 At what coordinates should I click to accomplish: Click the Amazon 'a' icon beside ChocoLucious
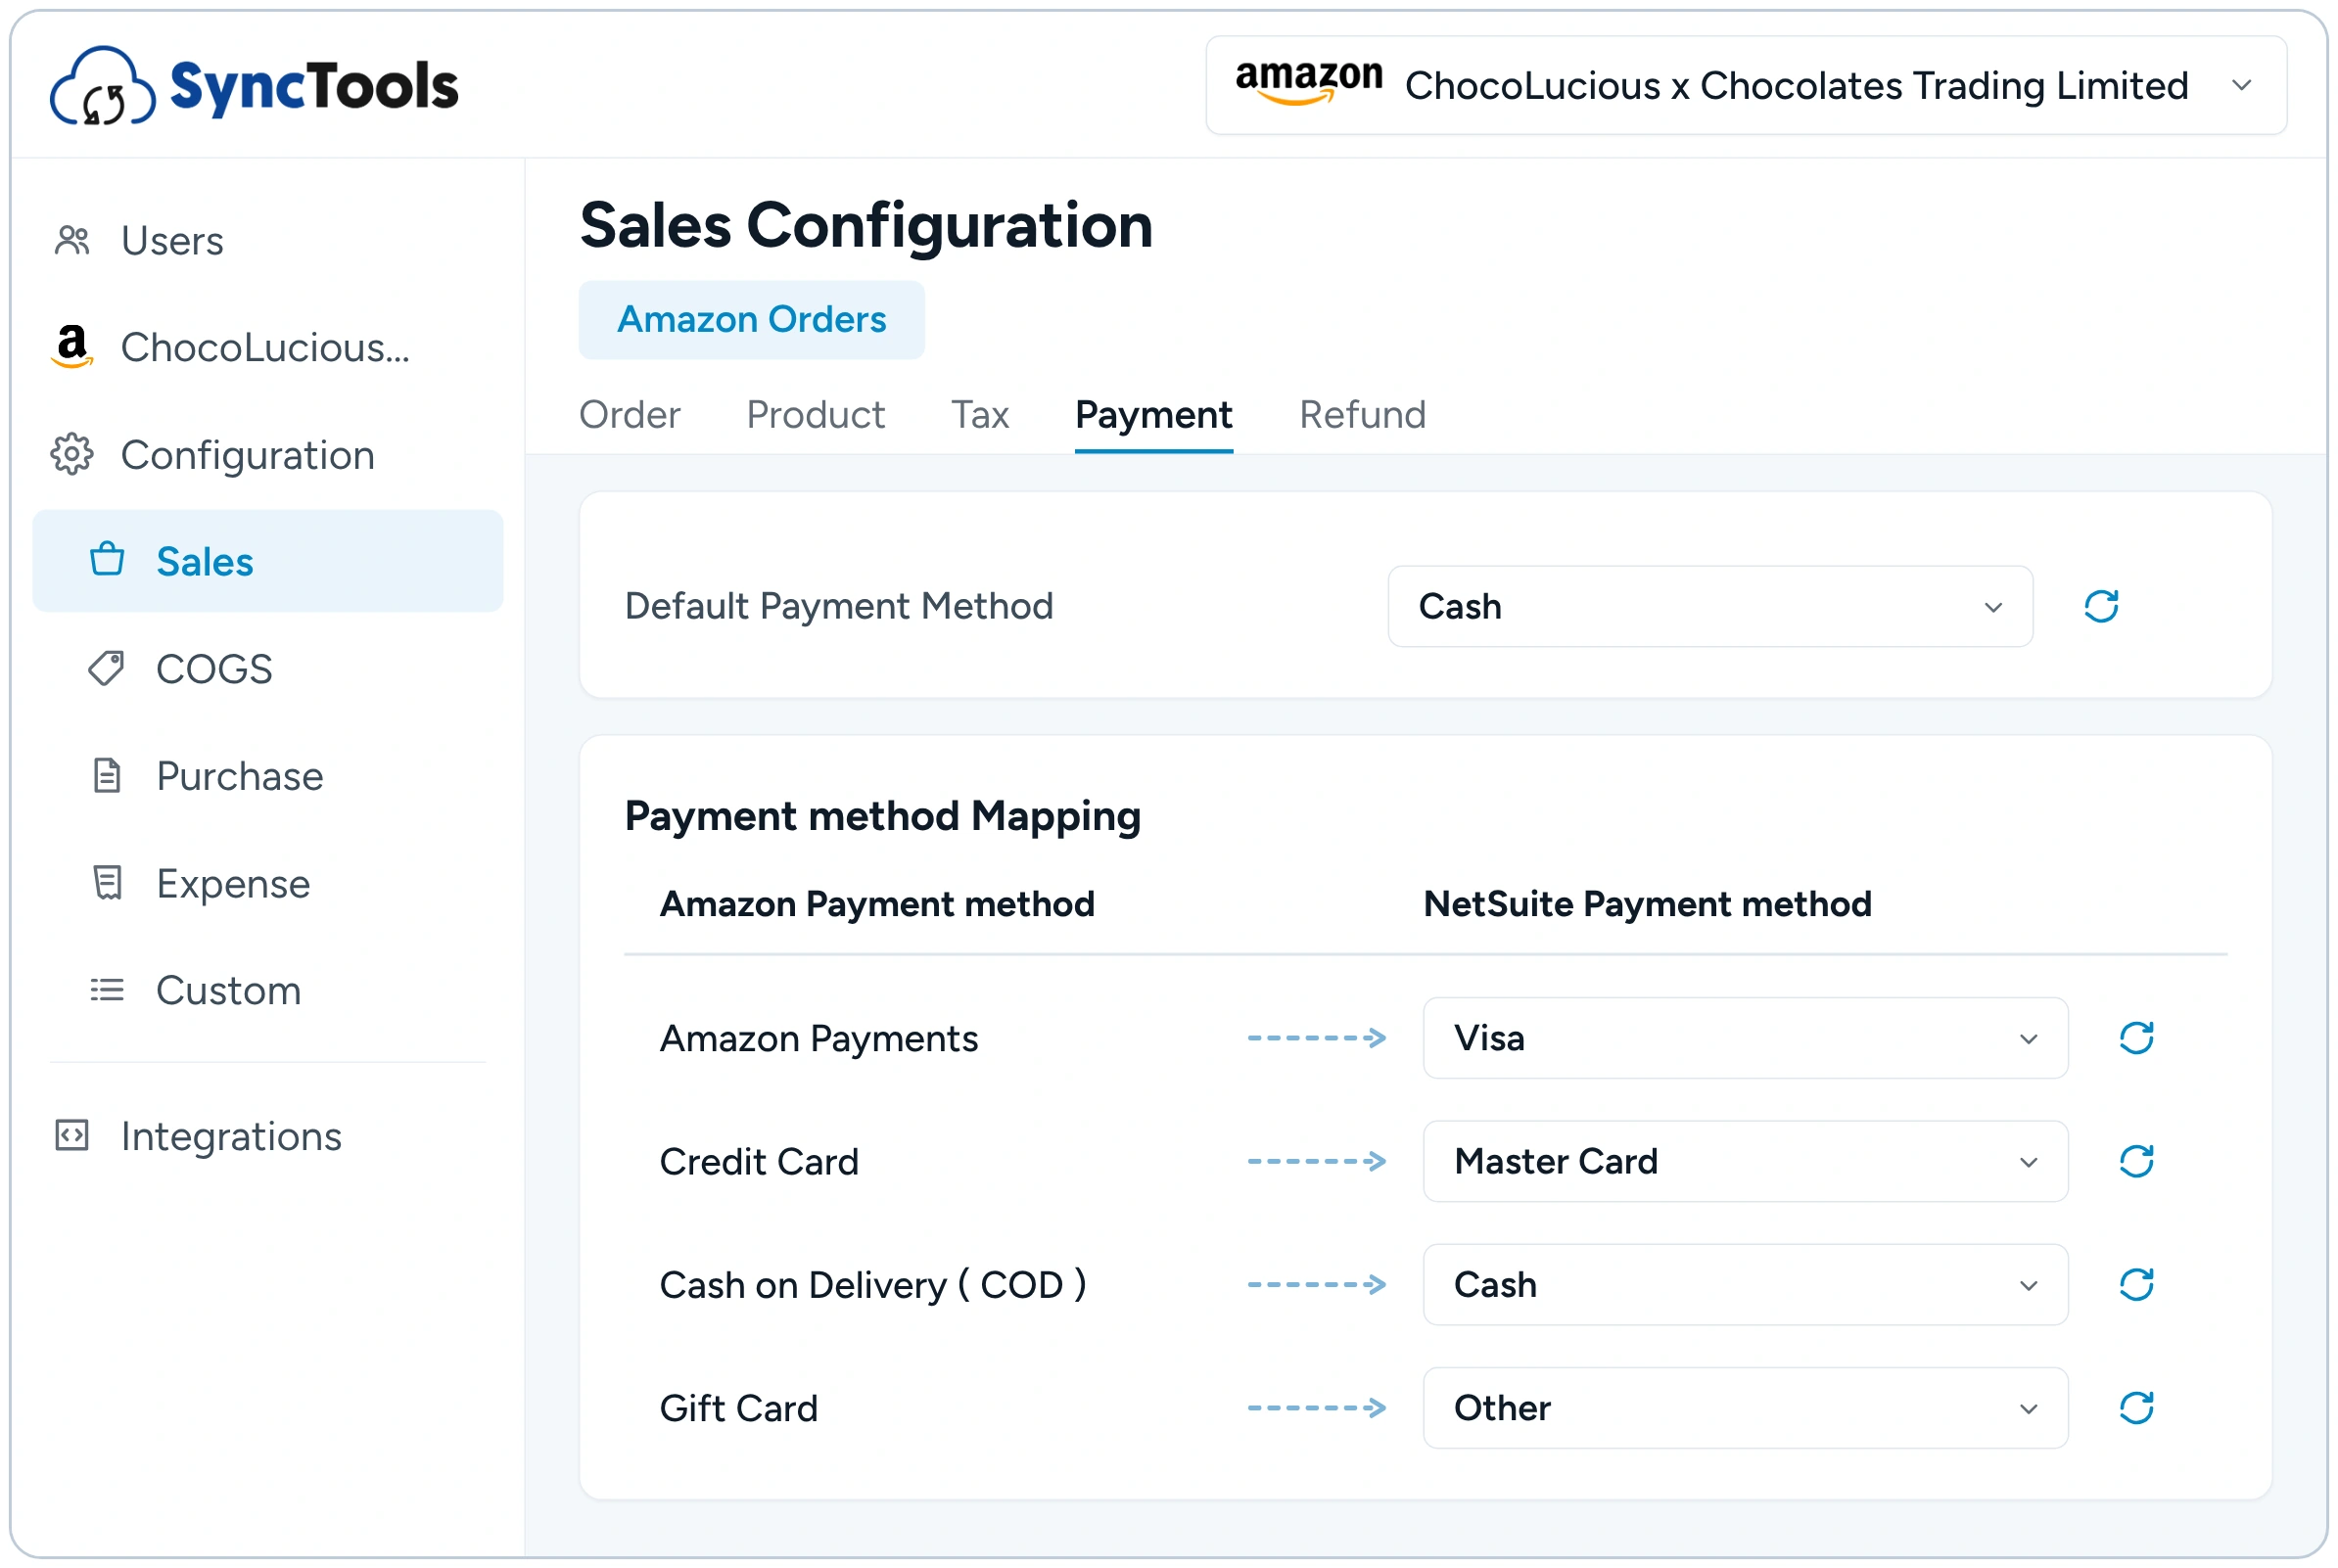tap(72, 347)
